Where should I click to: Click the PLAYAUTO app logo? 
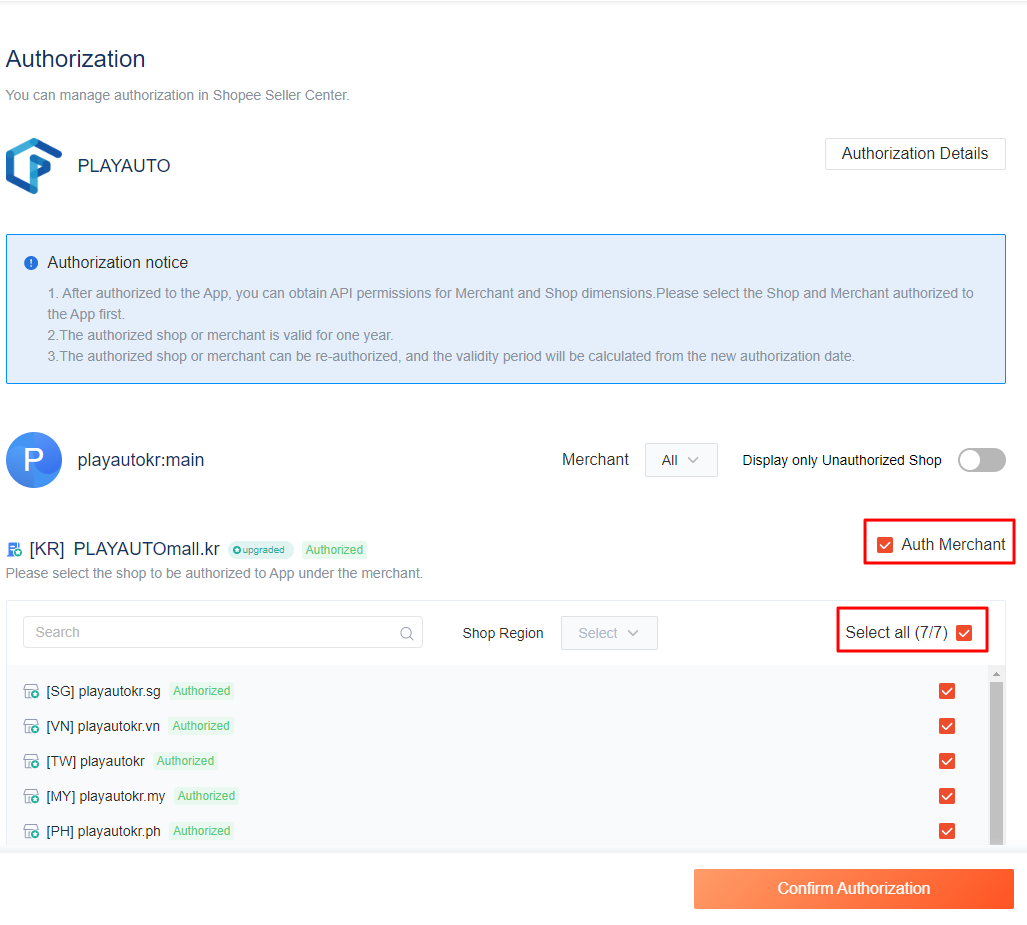pos(34,166)
